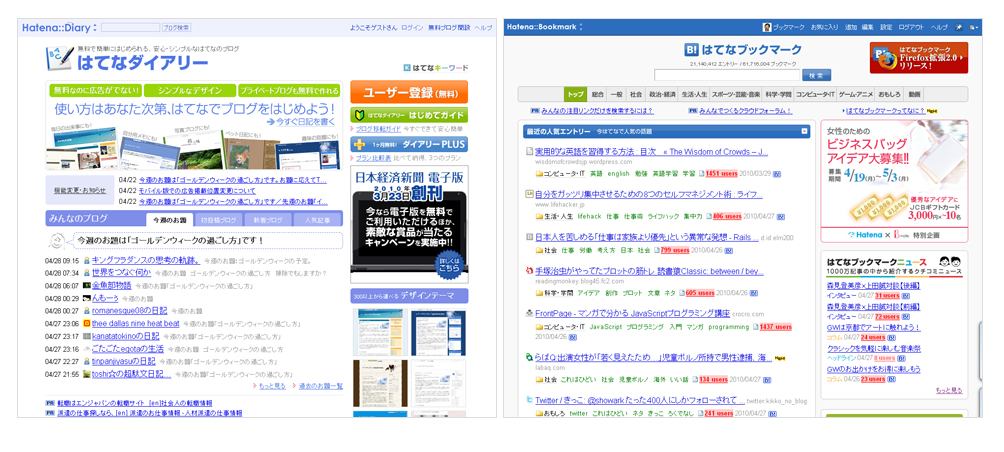The width and height of the screenshot is (1004, 452).
Task: Select the ゲーム・アニメ category tab
Action: coord(856,94)
